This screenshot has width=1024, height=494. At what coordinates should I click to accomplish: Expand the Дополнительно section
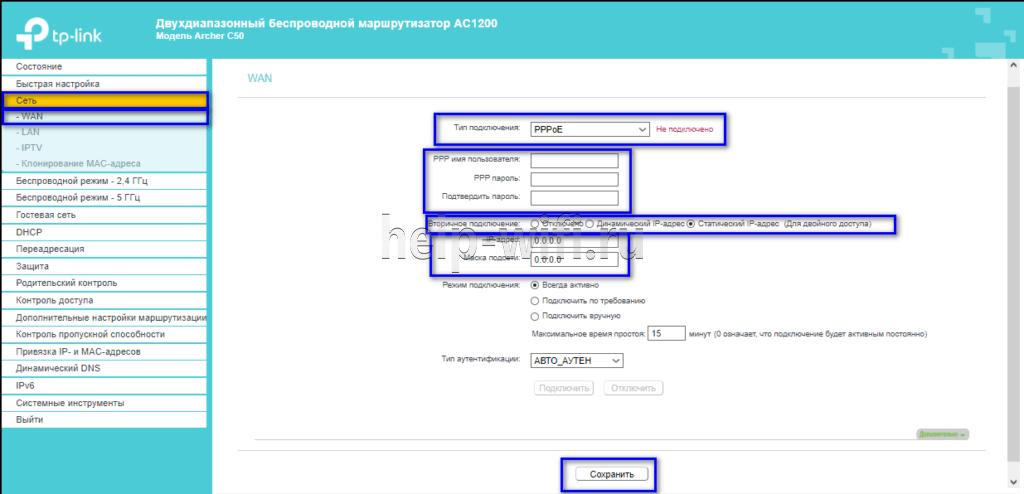[x=942, y=434]
